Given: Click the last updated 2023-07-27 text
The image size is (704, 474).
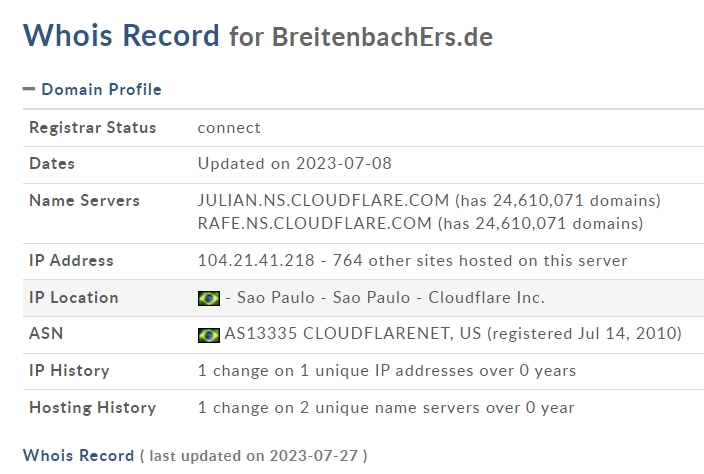Looking at the screenshot, I should click(254, 456).
